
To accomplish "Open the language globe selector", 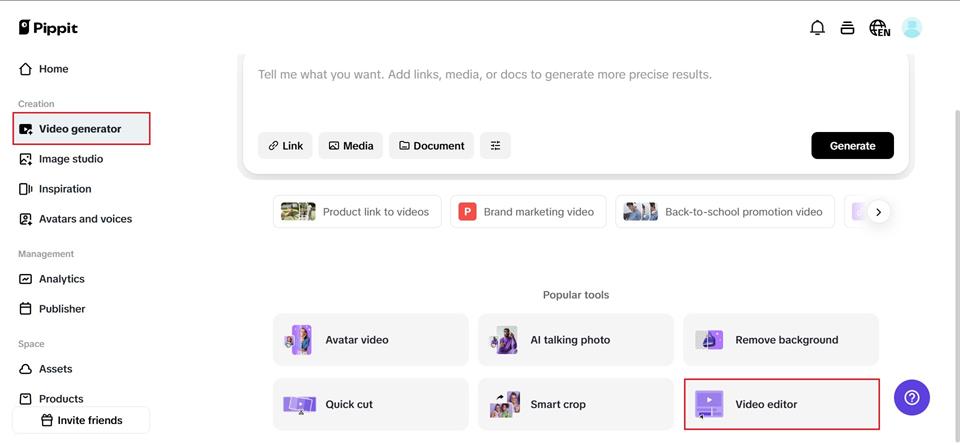I will coord(879,28).
